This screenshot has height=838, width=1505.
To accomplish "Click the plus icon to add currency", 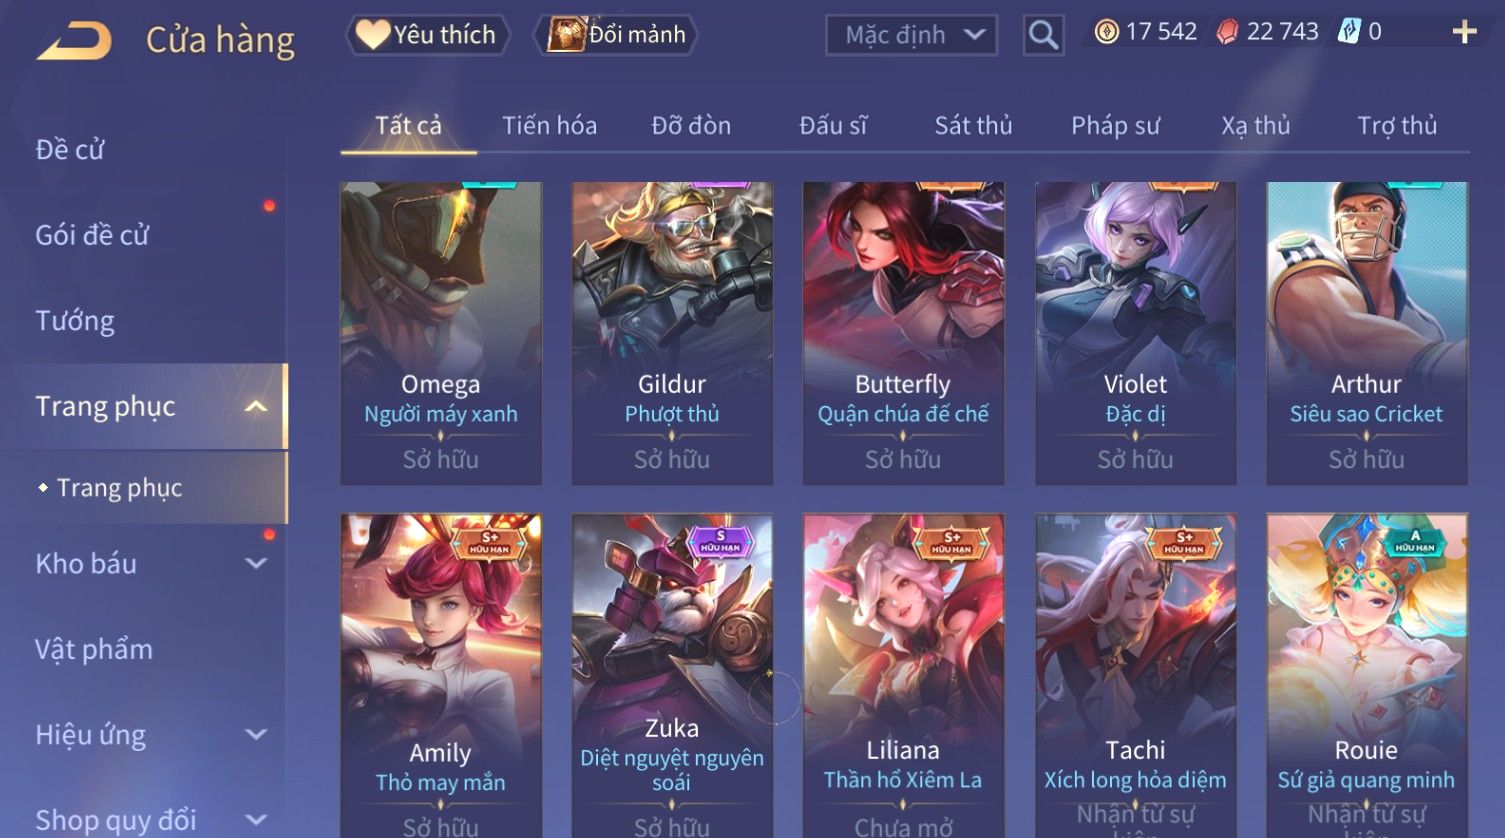I will (1464, 32).
